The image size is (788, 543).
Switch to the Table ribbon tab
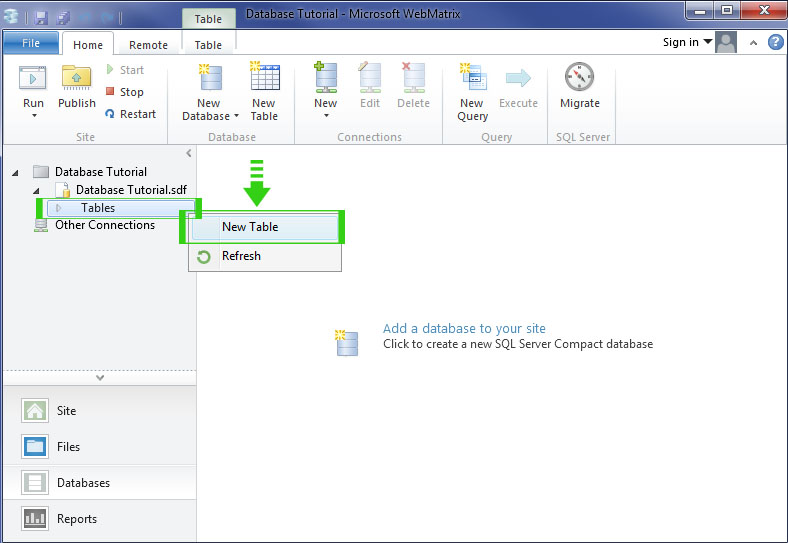pyautogui.click(x=208, y=45)
